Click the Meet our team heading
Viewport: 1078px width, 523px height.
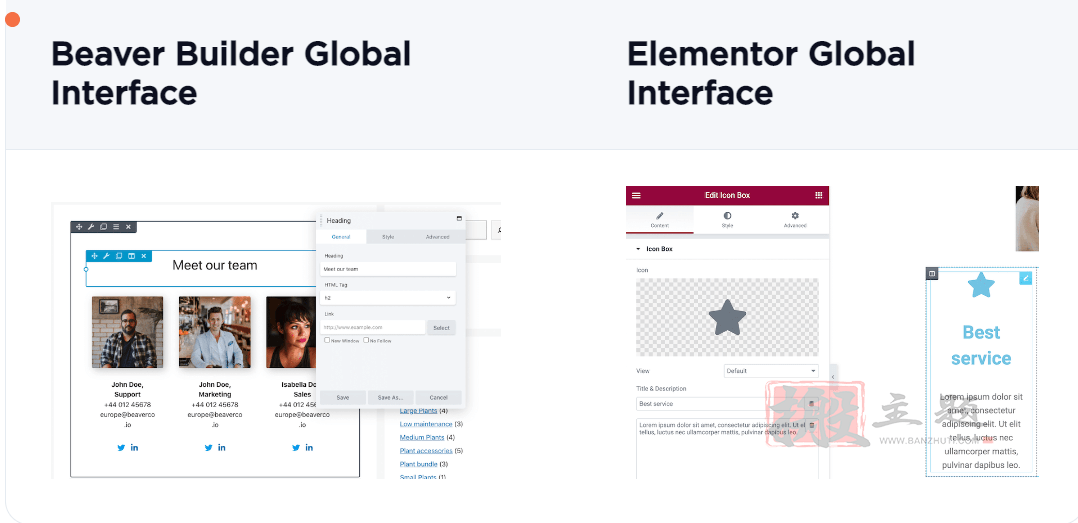coord(214,265)
